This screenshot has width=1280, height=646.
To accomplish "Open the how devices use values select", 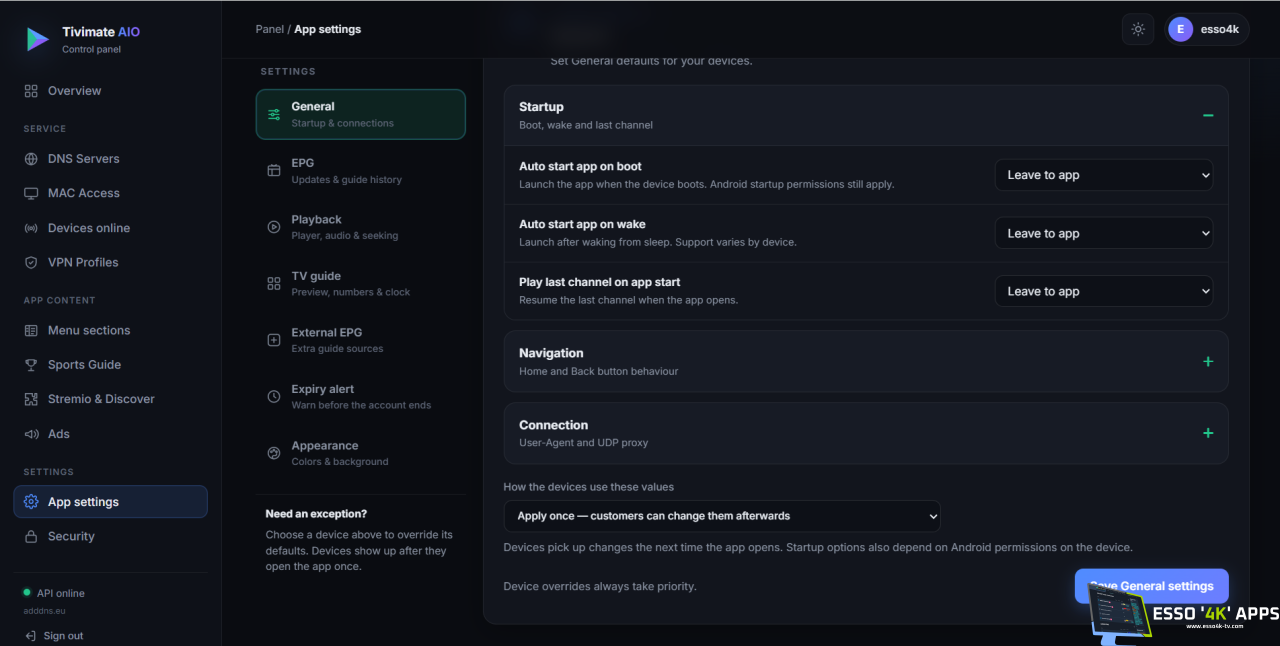I will (x=722, y=516).
